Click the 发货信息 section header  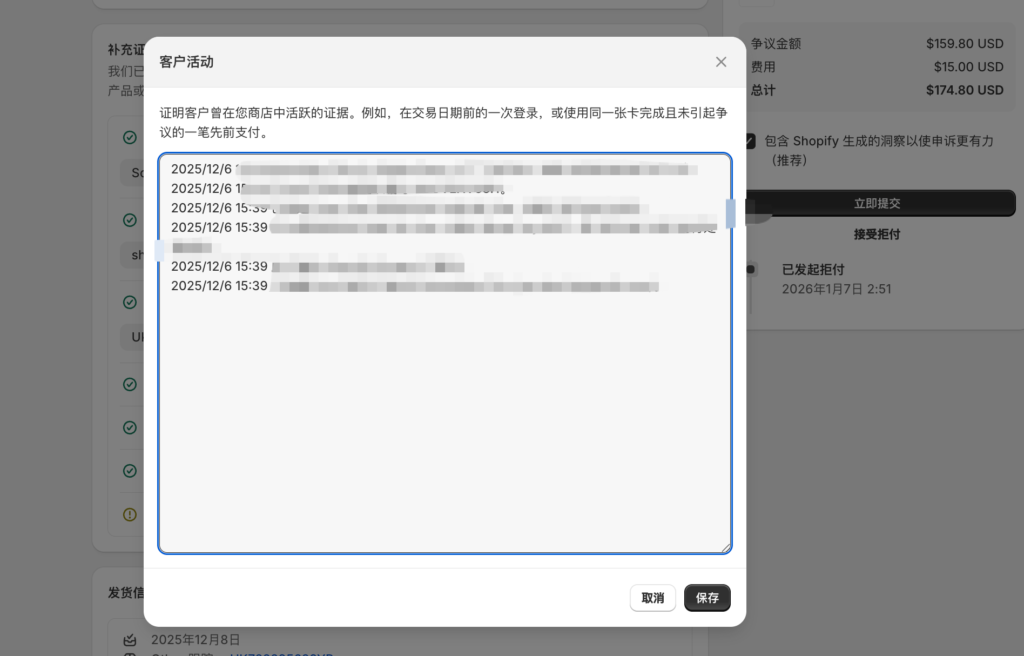pyautogui.click(x=127, y=592)
